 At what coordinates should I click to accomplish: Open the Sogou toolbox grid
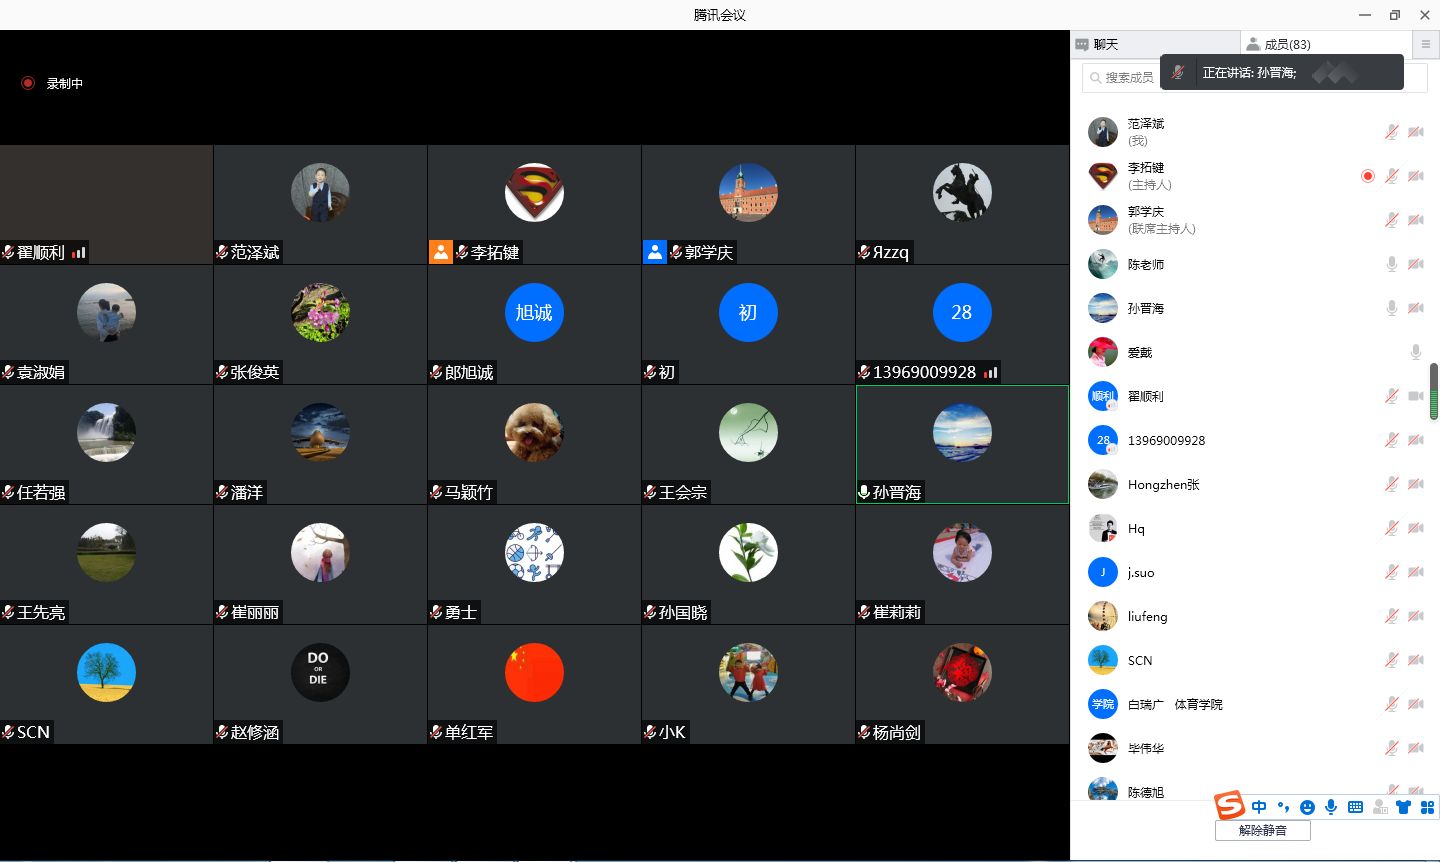[x=1427, y=807]
